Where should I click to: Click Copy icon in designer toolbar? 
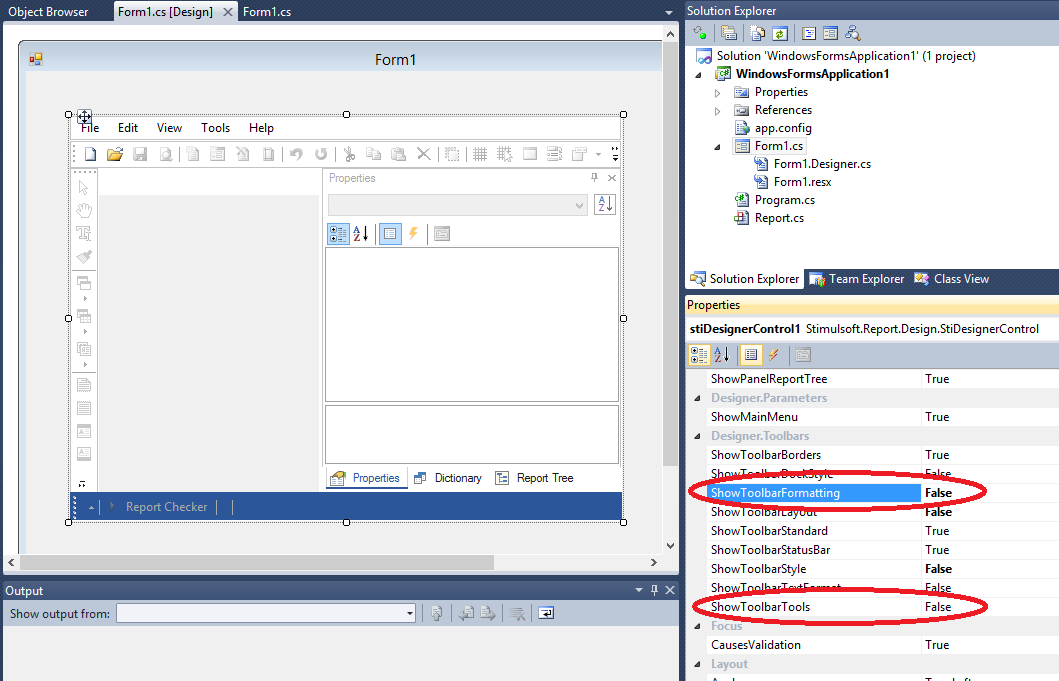coord(373,154)
